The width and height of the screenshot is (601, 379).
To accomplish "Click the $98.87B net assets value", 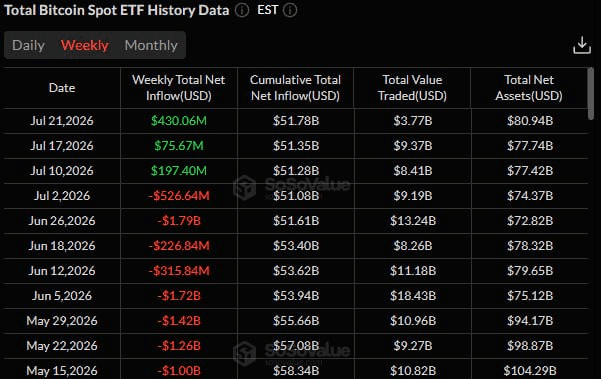I will click(530, 346).
